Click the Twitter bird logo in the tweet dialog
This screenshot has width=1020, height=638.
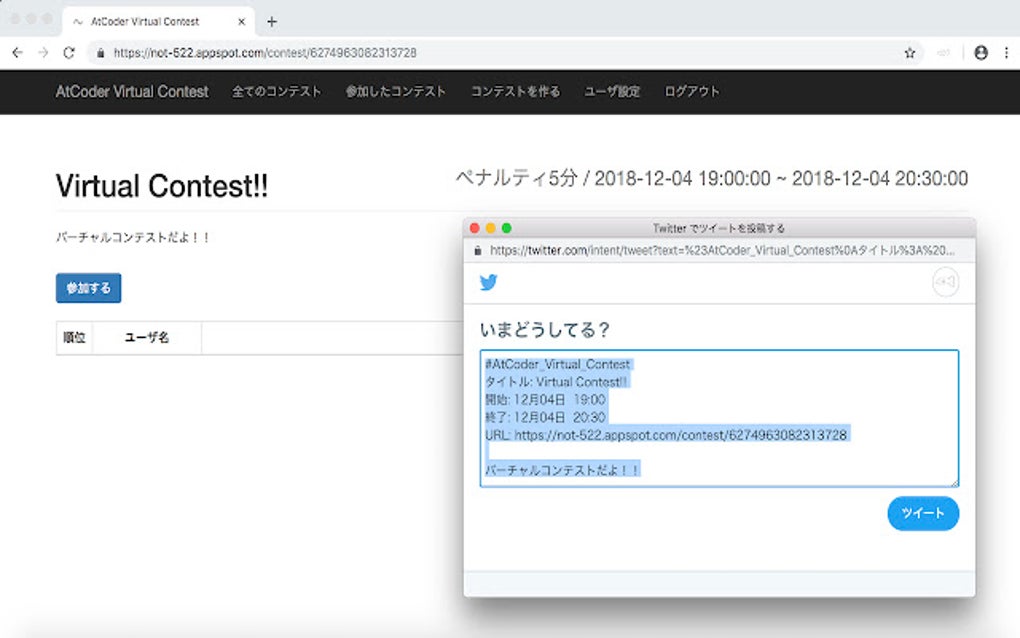click(489, 283)
